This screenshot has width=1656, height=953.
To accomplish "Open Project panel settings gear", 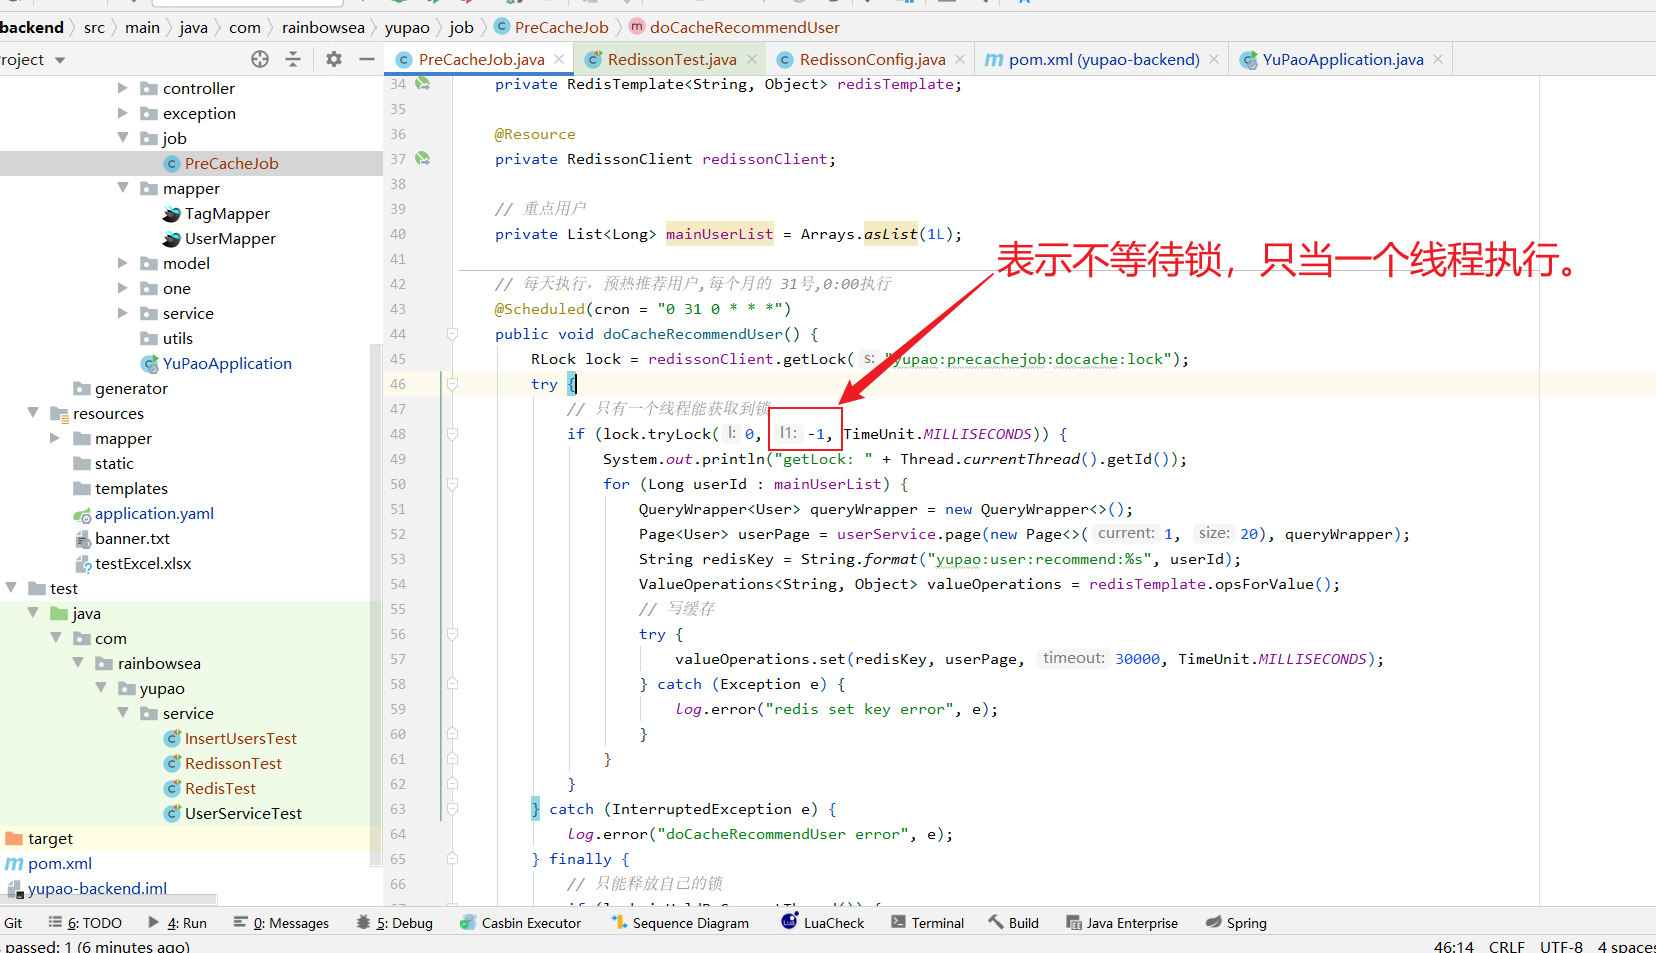I will [334, 59].
